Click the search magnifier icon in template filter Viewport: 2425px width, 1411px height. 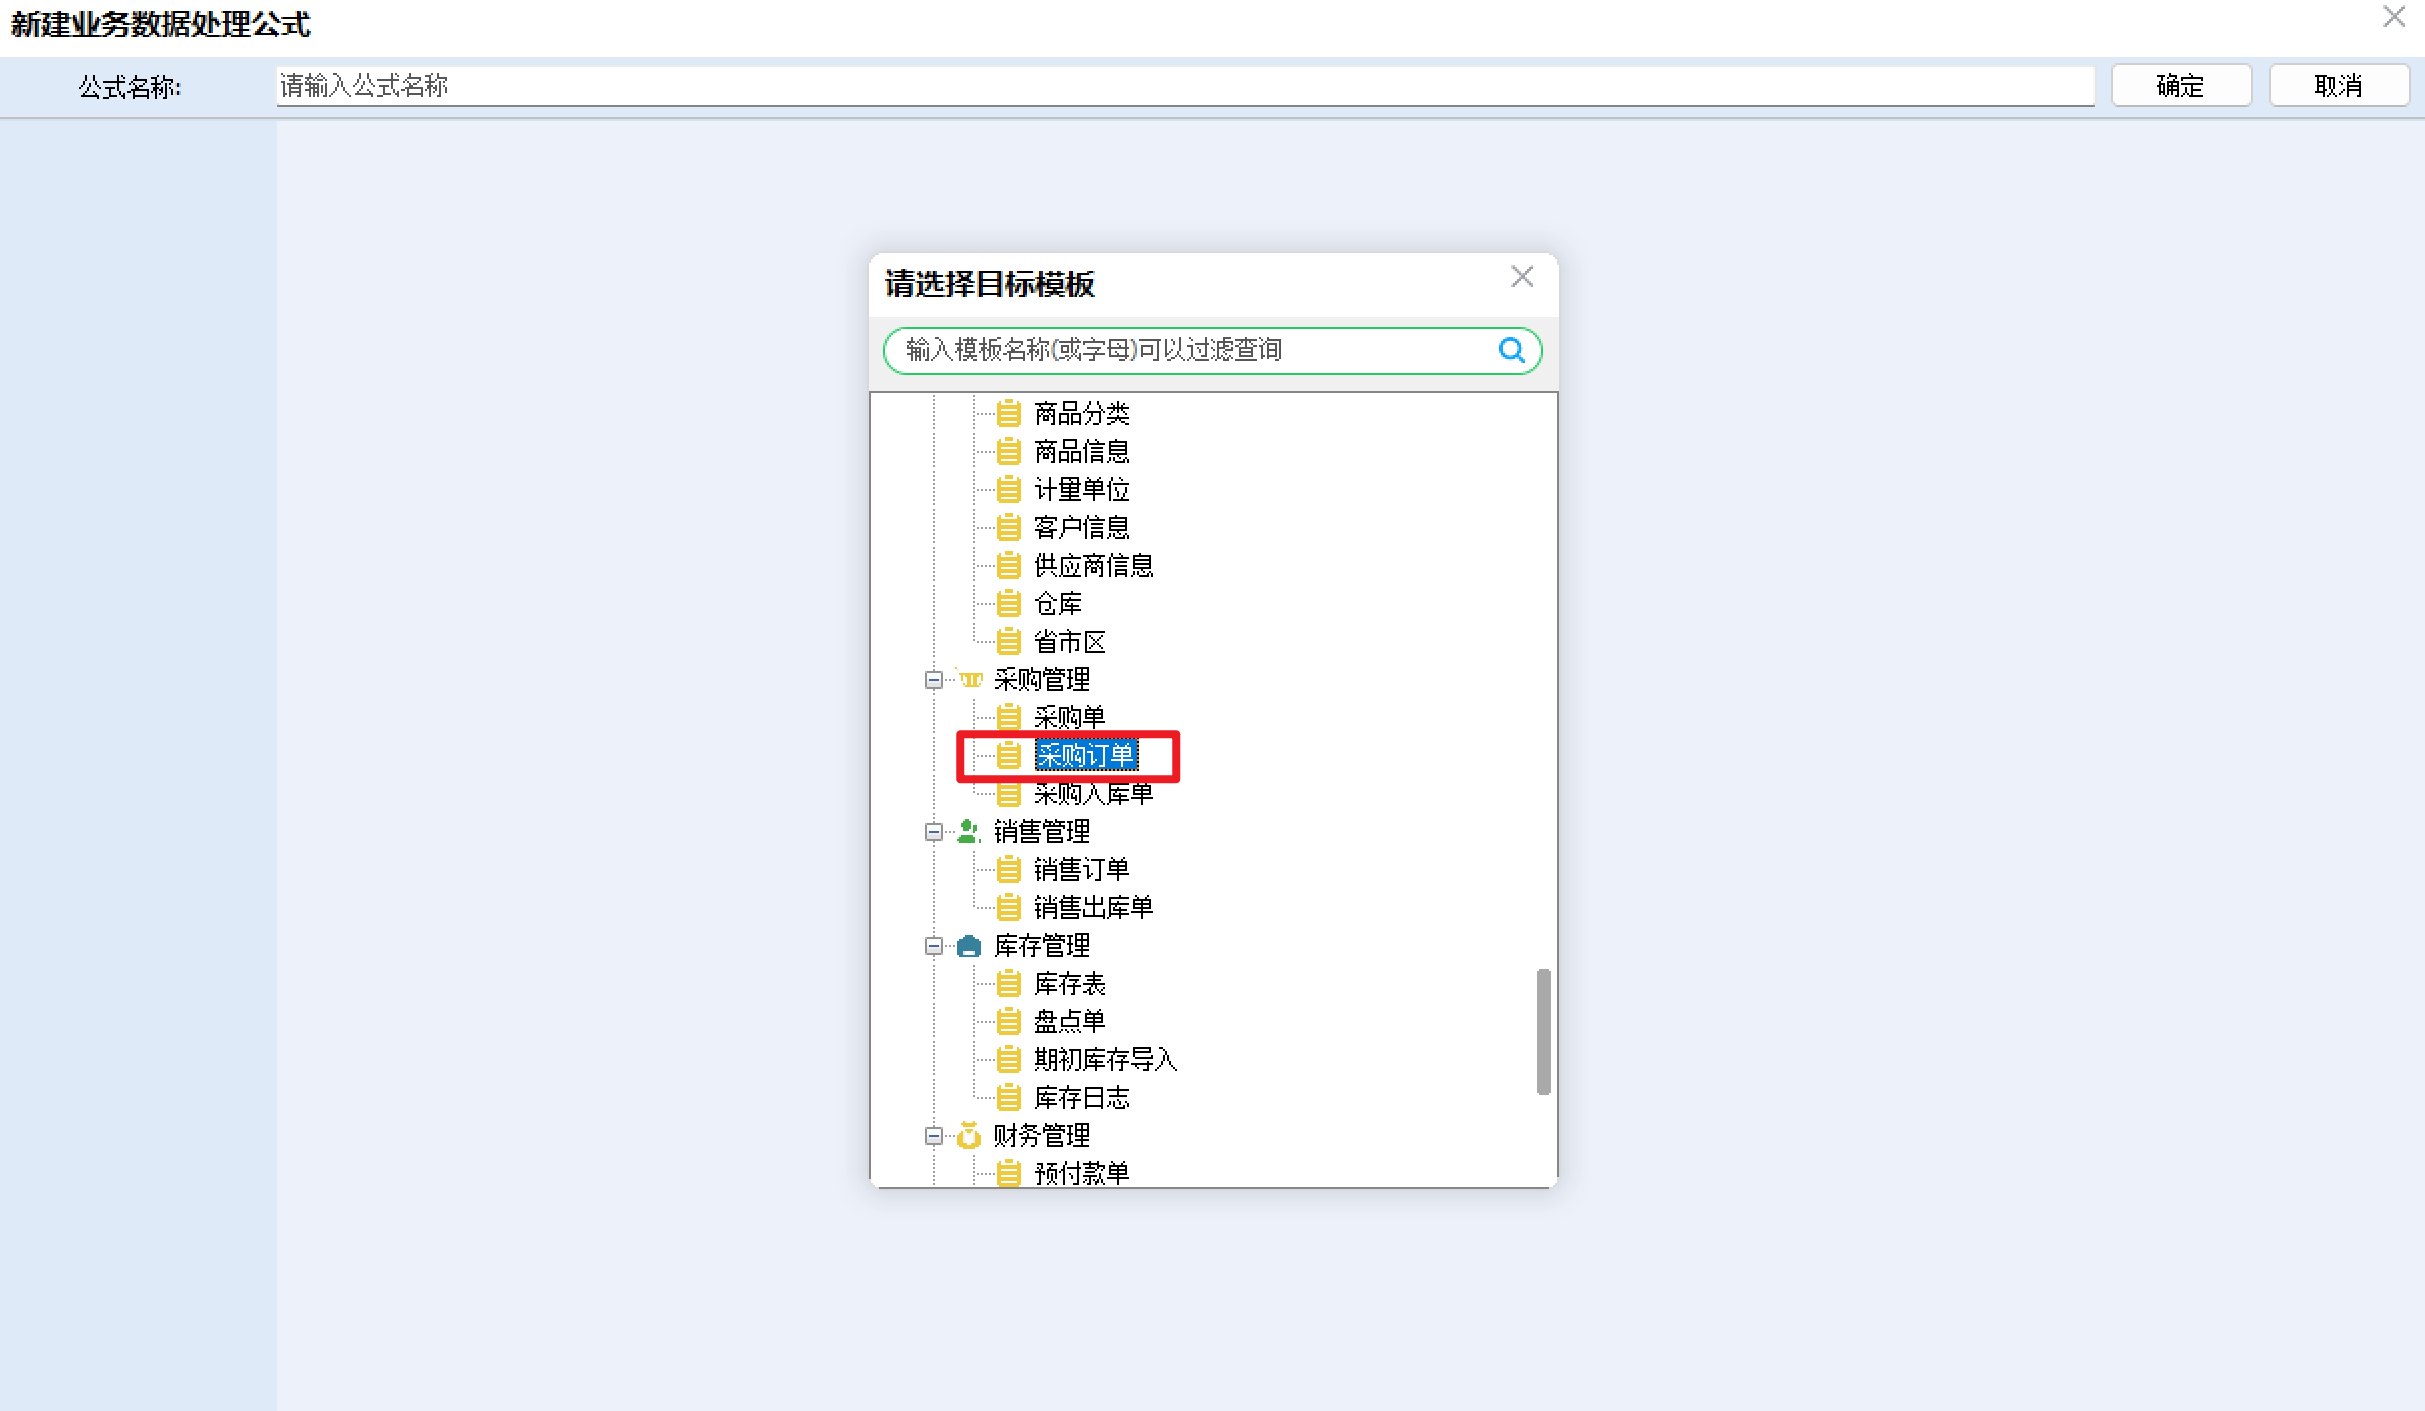point(1511,350)
